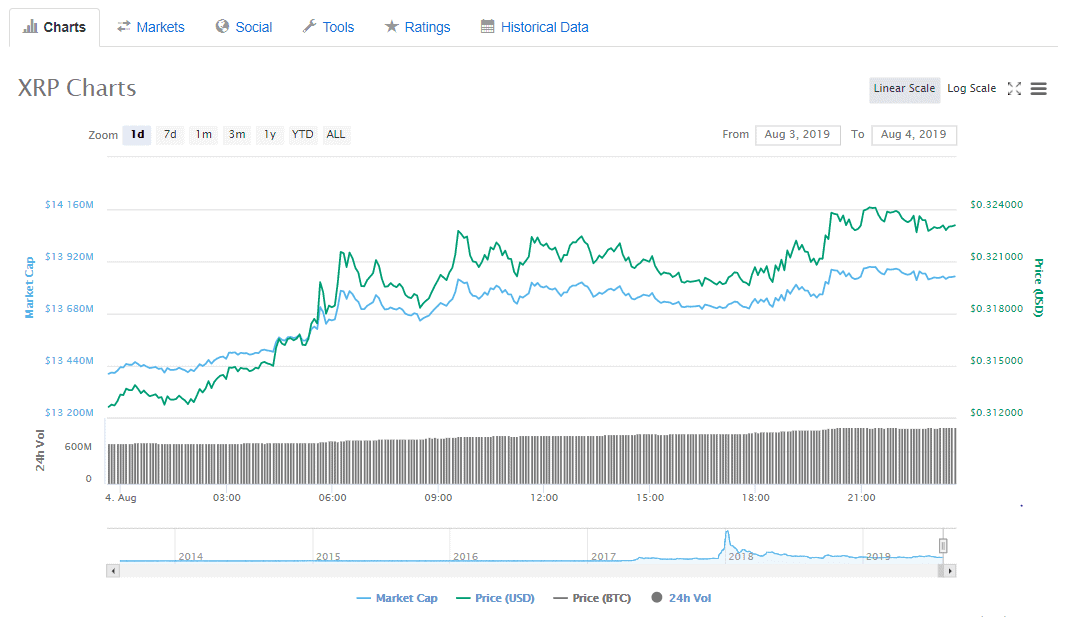Viewport: 1076px width, 617px height.
Task: Set zoom to 1d
Action: click(137, 135)
